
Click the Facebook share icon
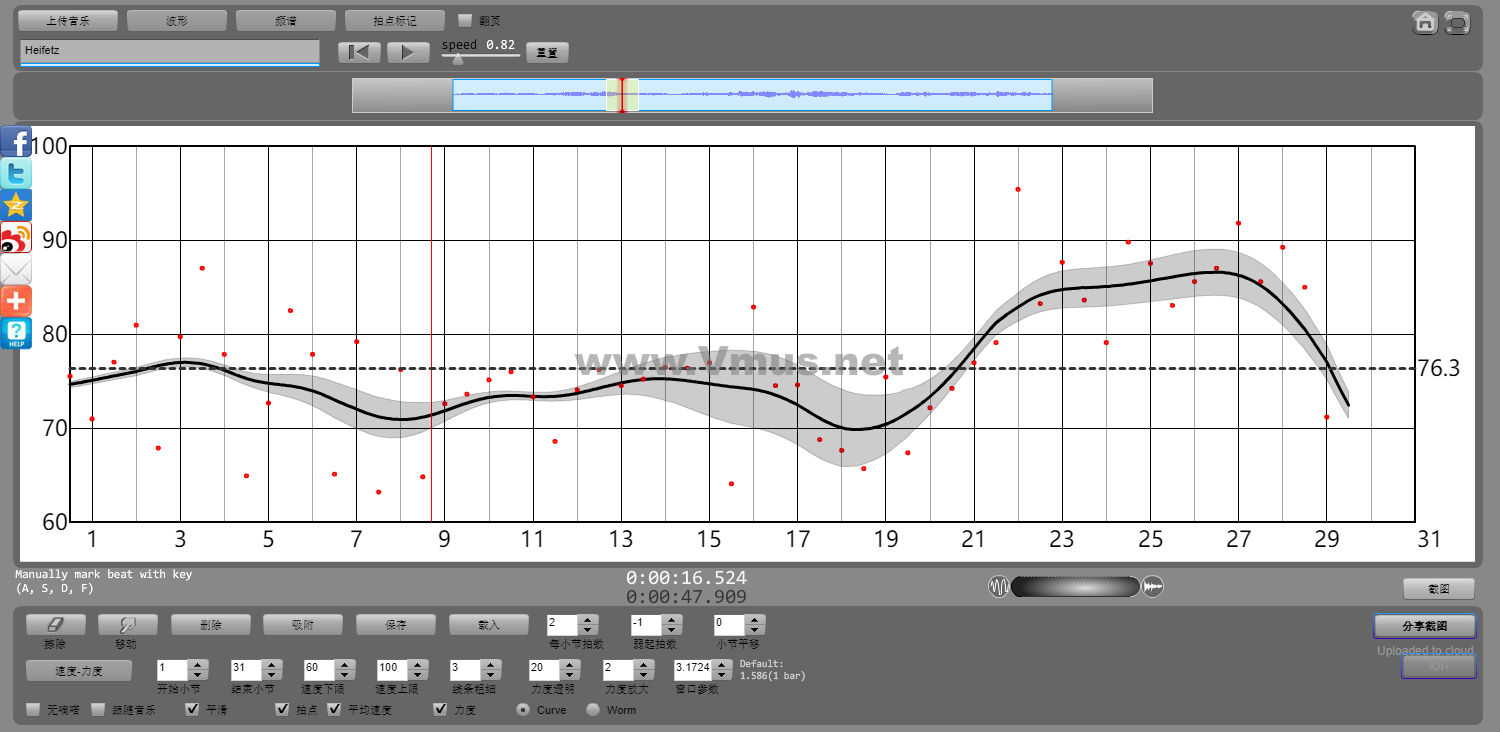pos(16,142)
